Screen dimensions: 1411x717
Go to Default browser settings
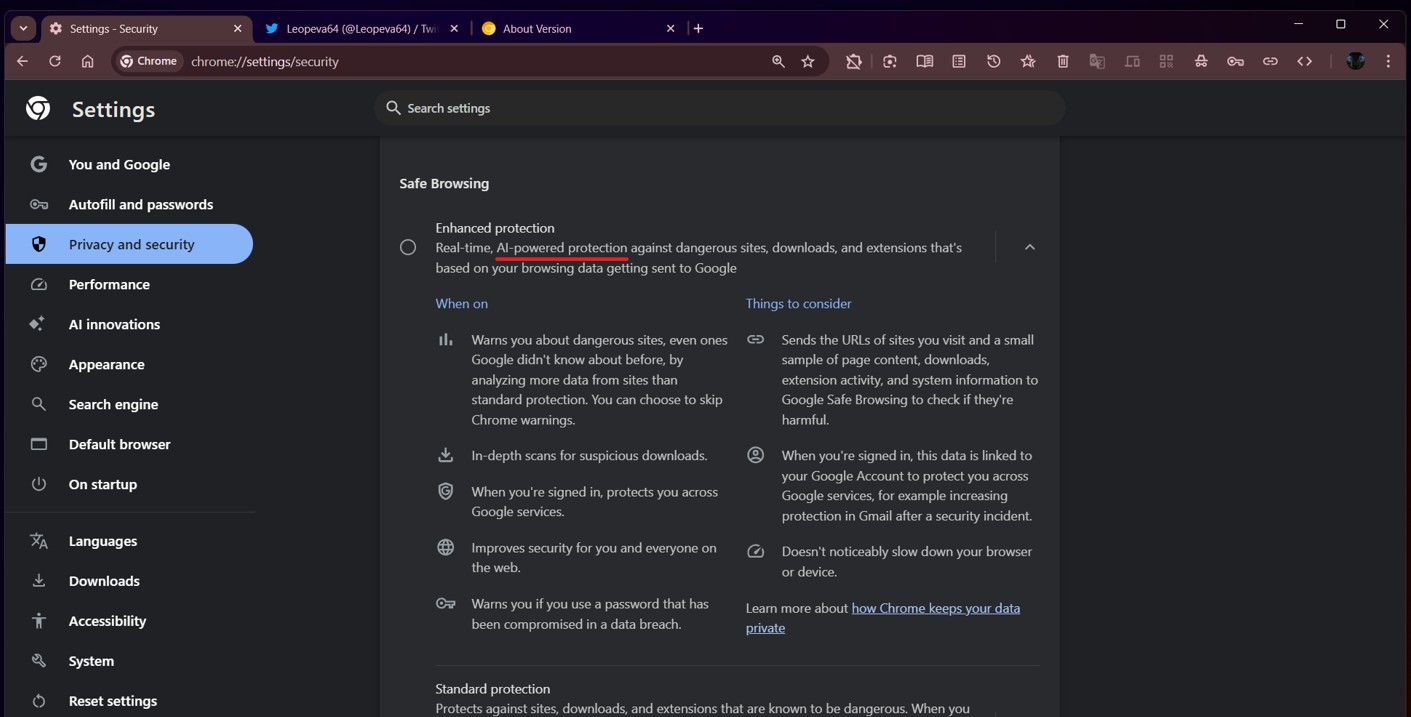[129, 444]
